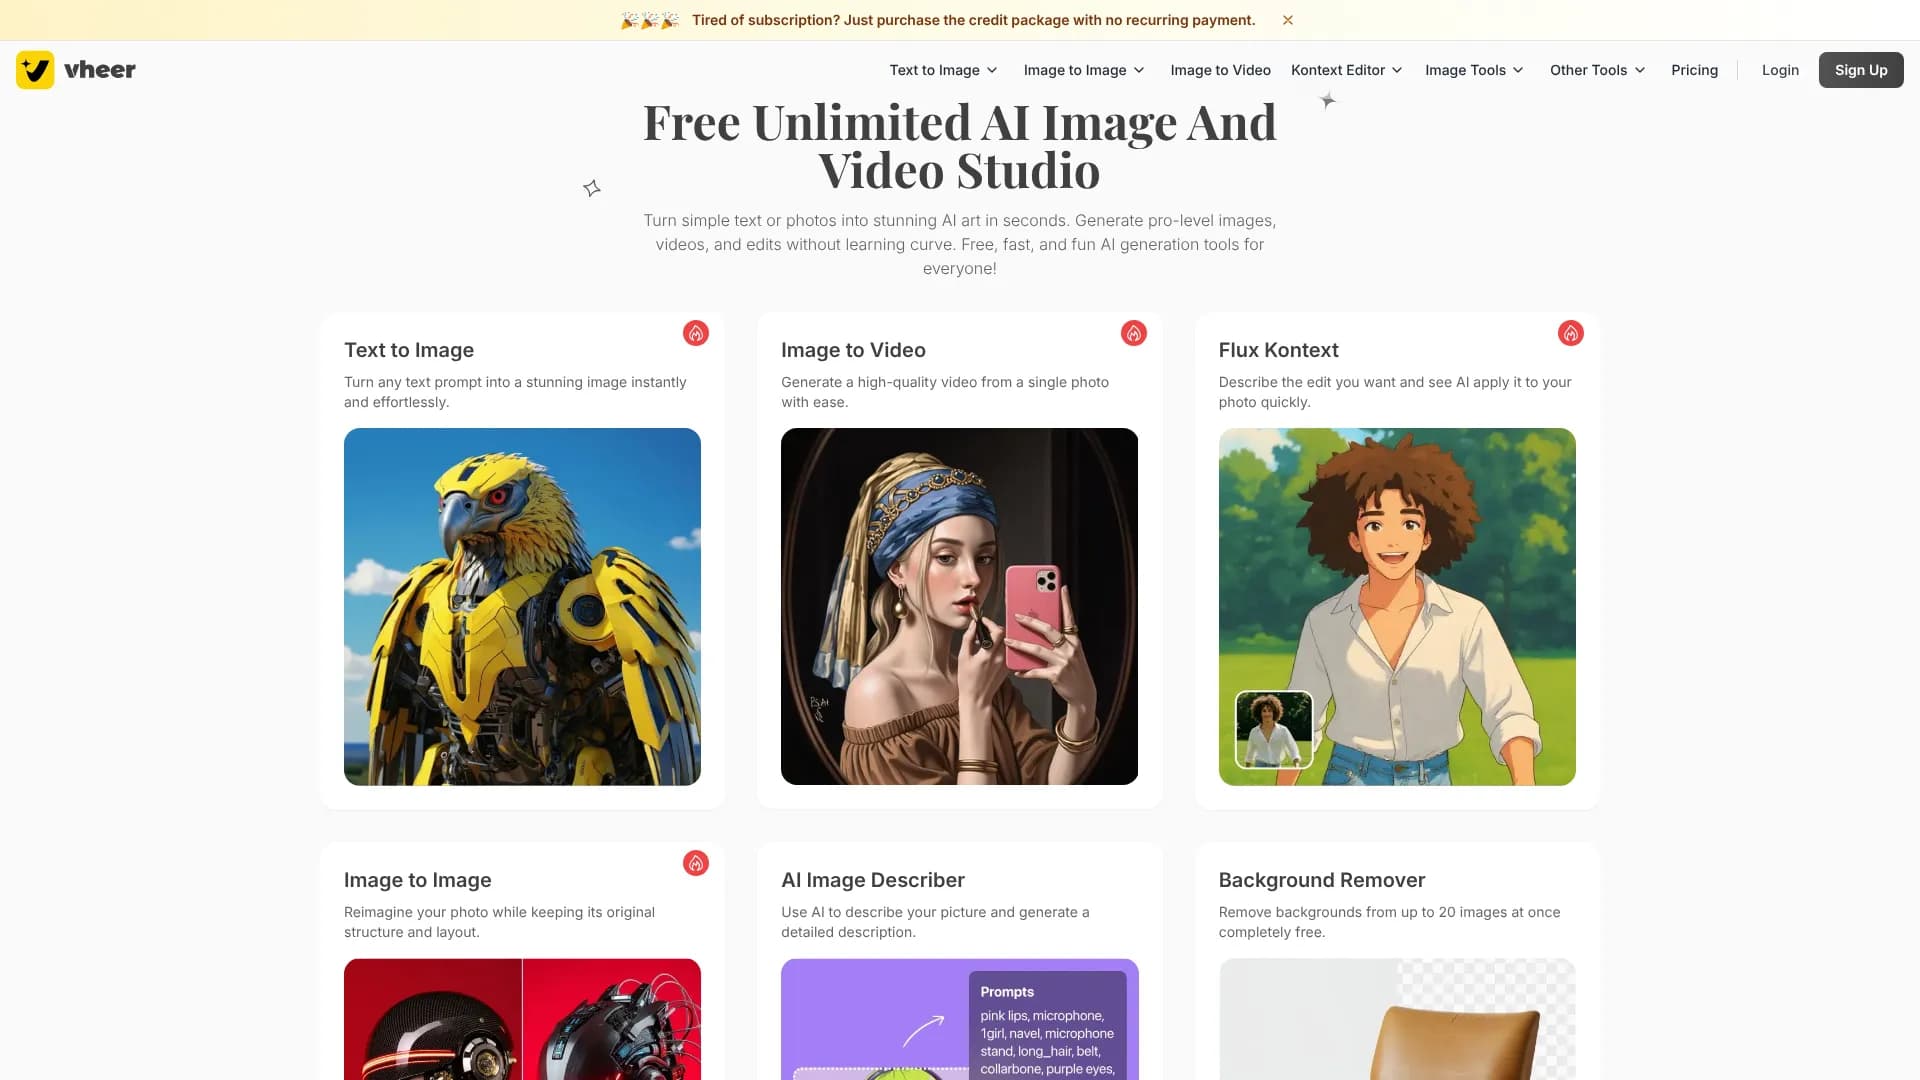Open the girl with phone preview image
Viewport: 1920px width, 1080px height.
[959, 606]
